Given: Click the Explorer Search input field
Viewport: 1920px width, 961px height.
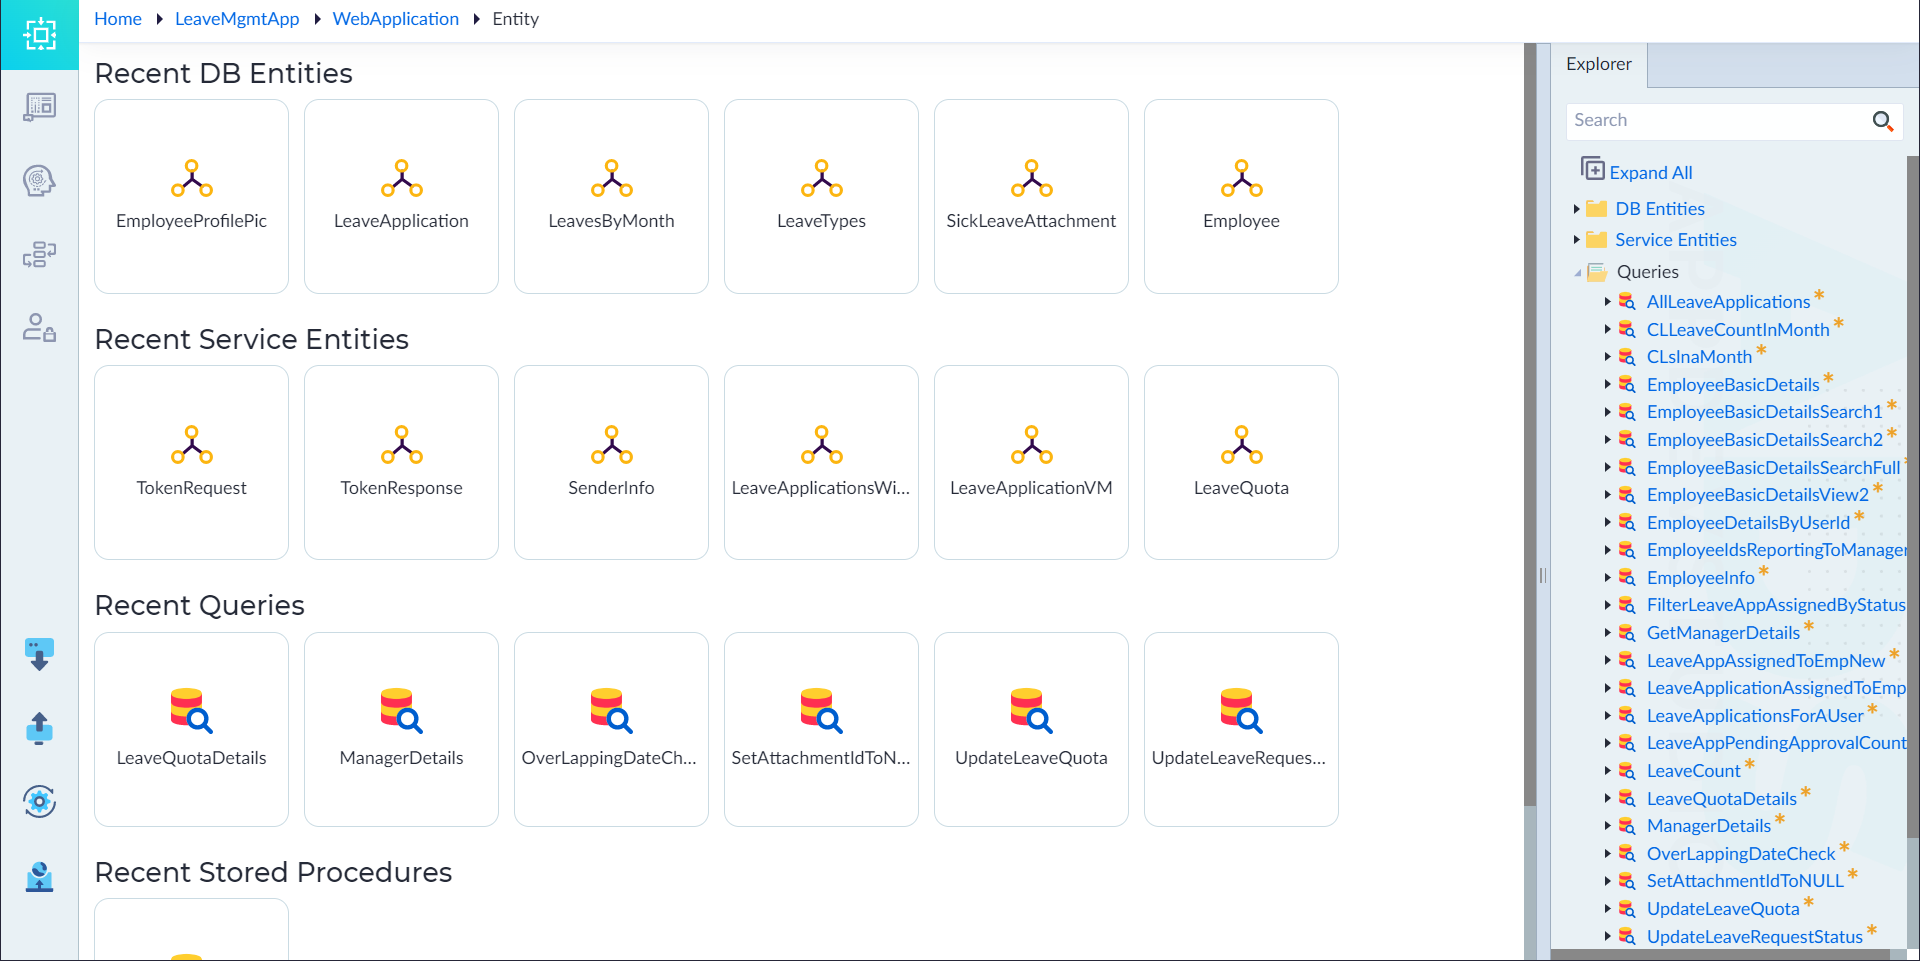Looking at the screenshot, I should coord(1715,121).
